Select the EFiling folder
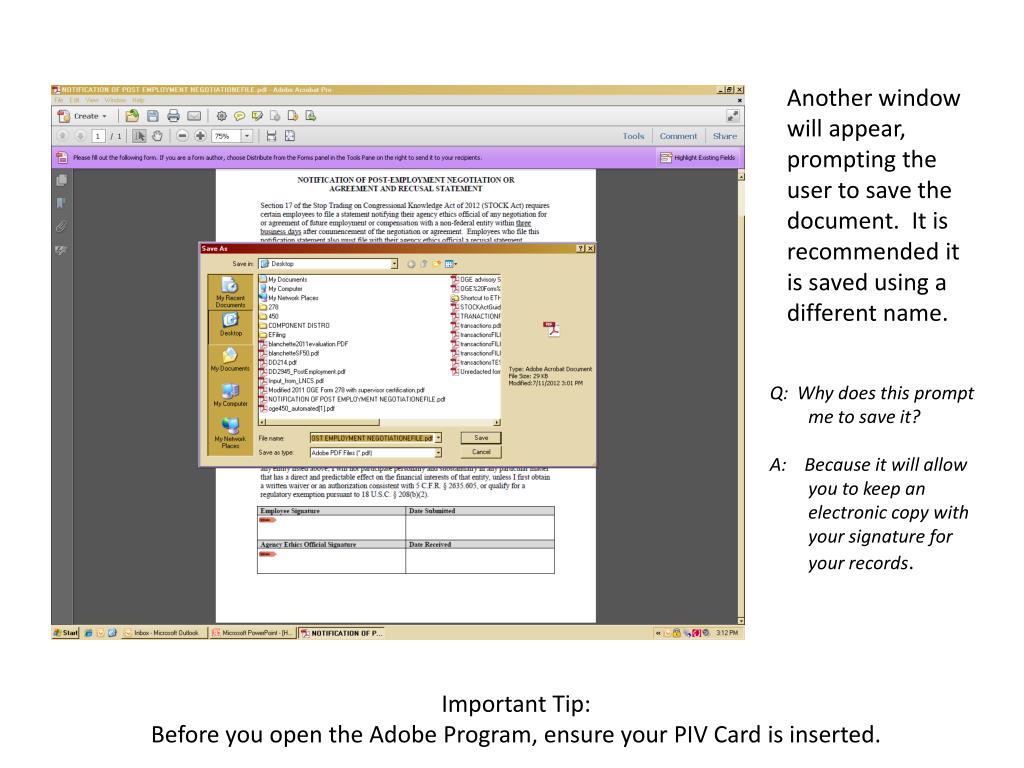The width and height of the screenshot is (1024, 768). click(272, 334)
